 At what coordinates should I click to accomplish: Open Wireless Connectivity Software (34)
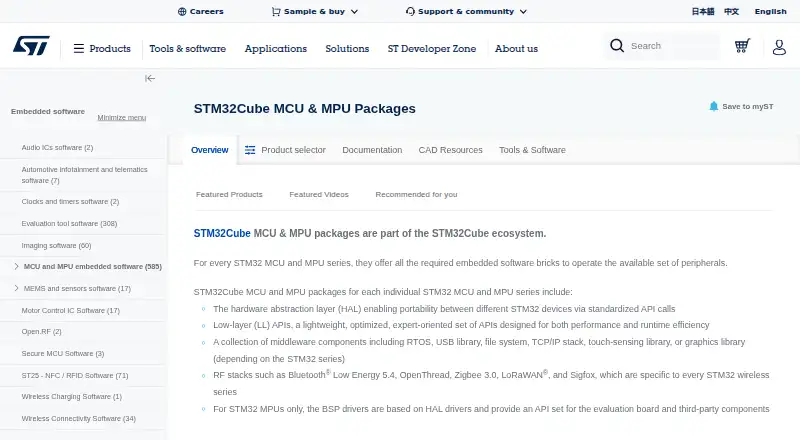click(x=79, y=419)
